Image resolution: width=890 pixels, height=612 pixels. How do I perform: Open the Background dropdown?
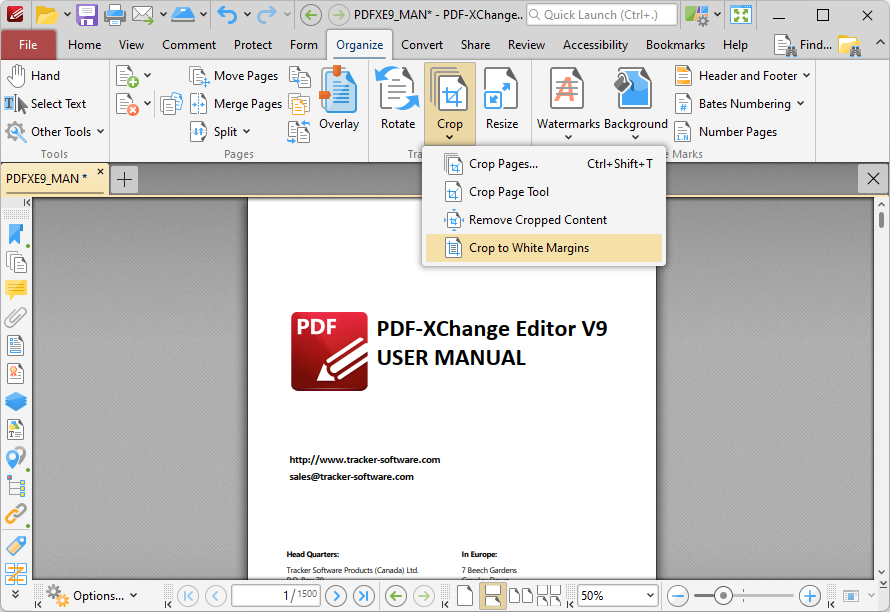(x=636, y=103)
